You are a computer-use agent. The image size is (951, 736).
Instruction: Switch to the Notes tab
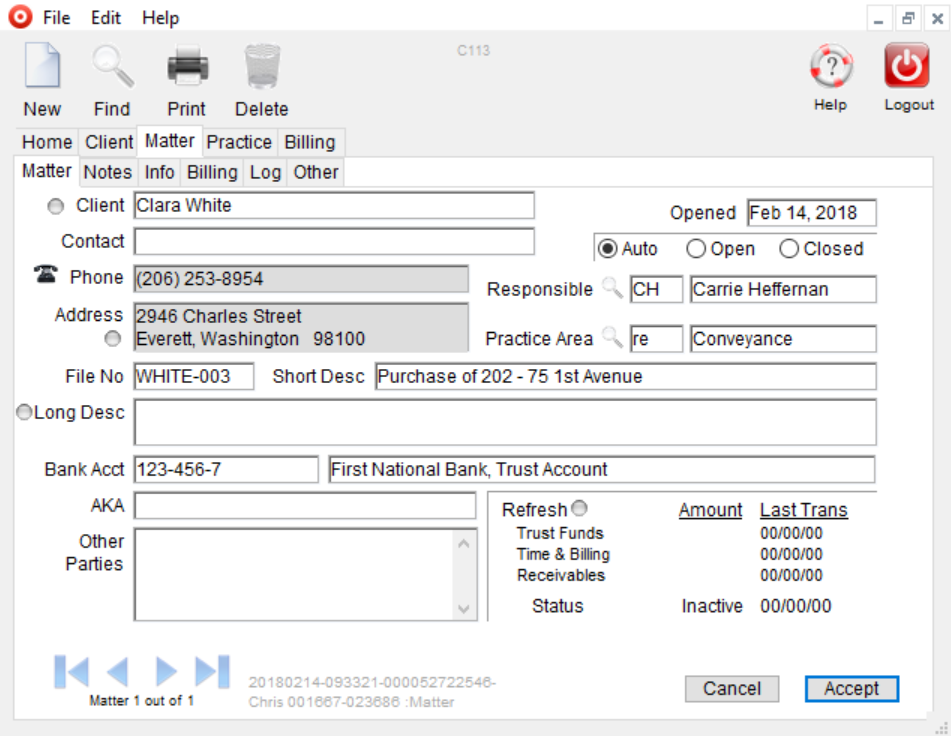point(106,172)
